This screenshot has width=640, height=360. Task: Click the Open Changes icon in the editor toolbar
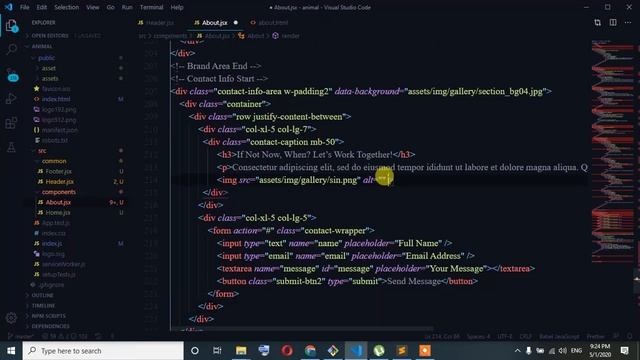click(x=598, y=22)
